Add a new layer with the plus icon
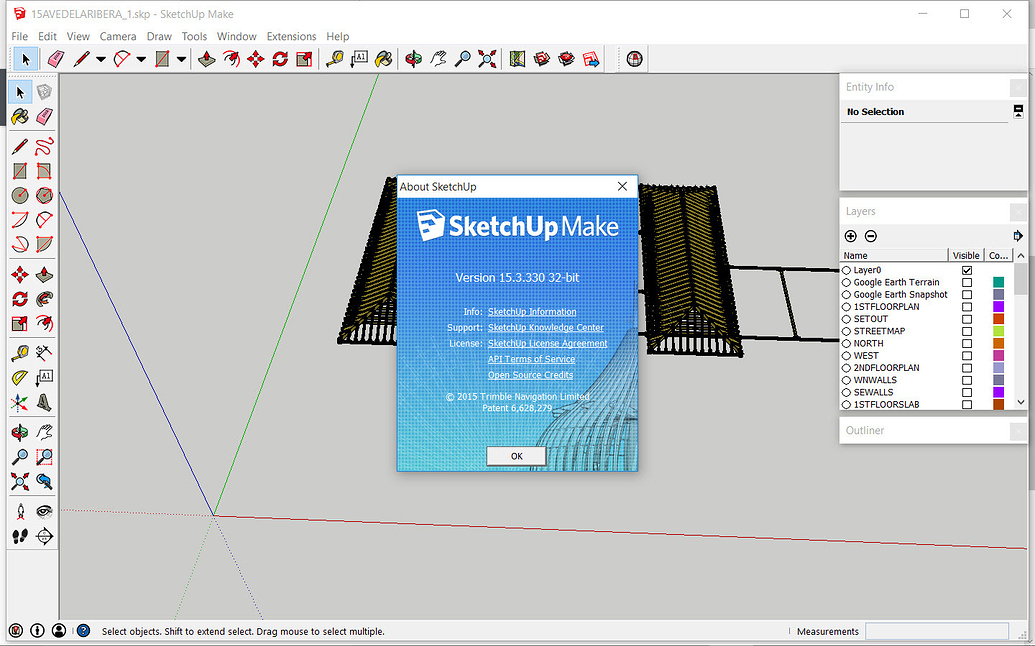Screen dimensions: 1035x646 [x=850, y=236]
